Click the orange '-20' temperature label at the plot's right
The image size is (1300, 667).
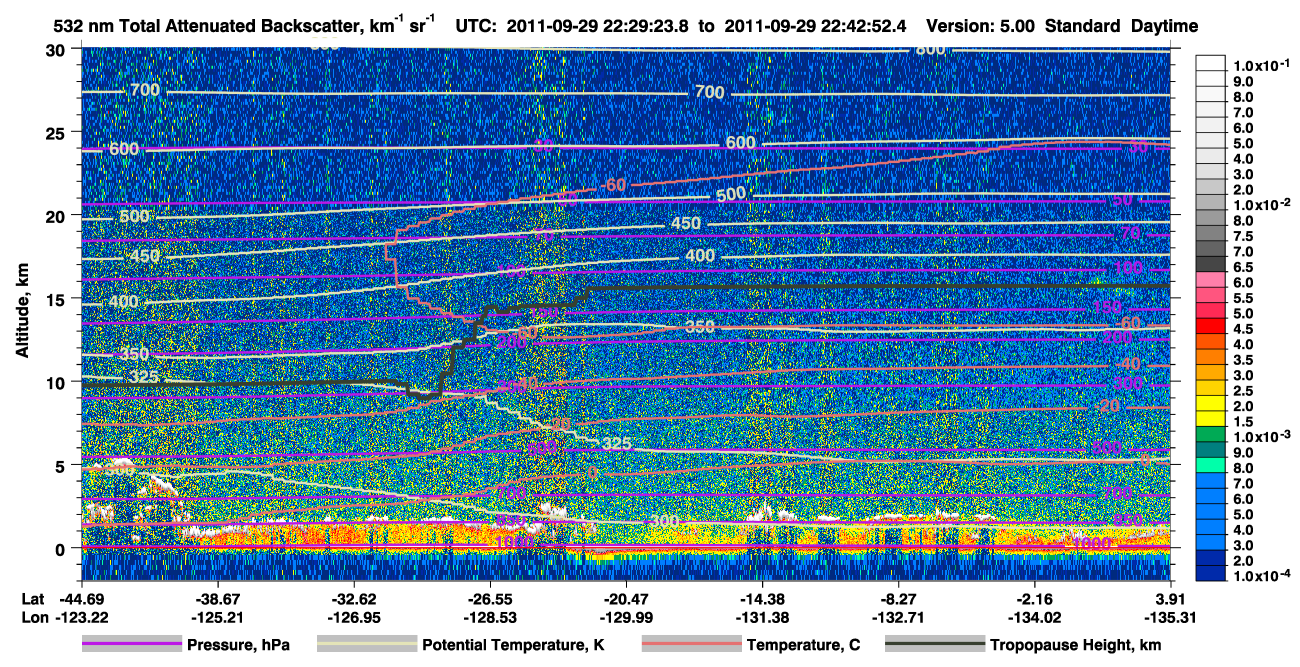pos(1109,406)
